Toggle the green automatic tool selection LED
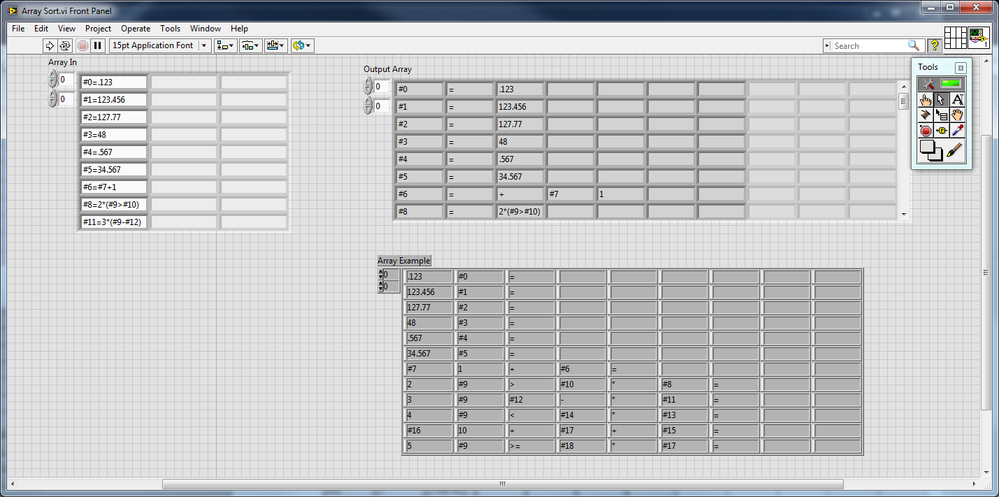The height and width of the screenshot is (497, 999). point(951,83)
